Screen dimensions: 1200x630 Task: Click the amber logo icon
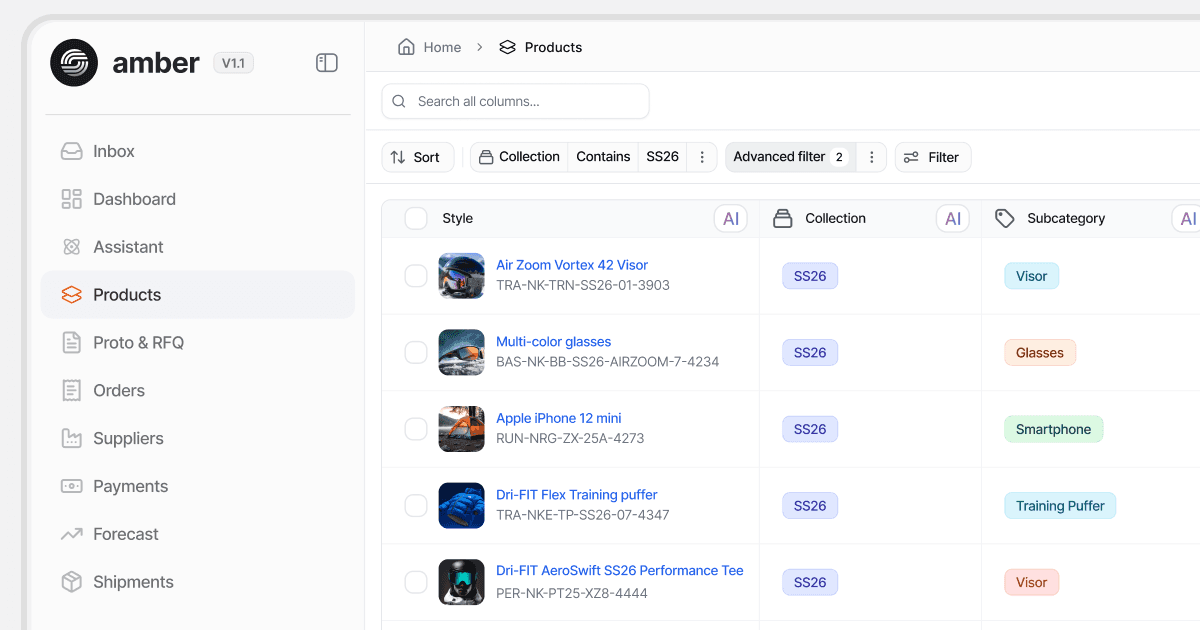click(74, 63)
